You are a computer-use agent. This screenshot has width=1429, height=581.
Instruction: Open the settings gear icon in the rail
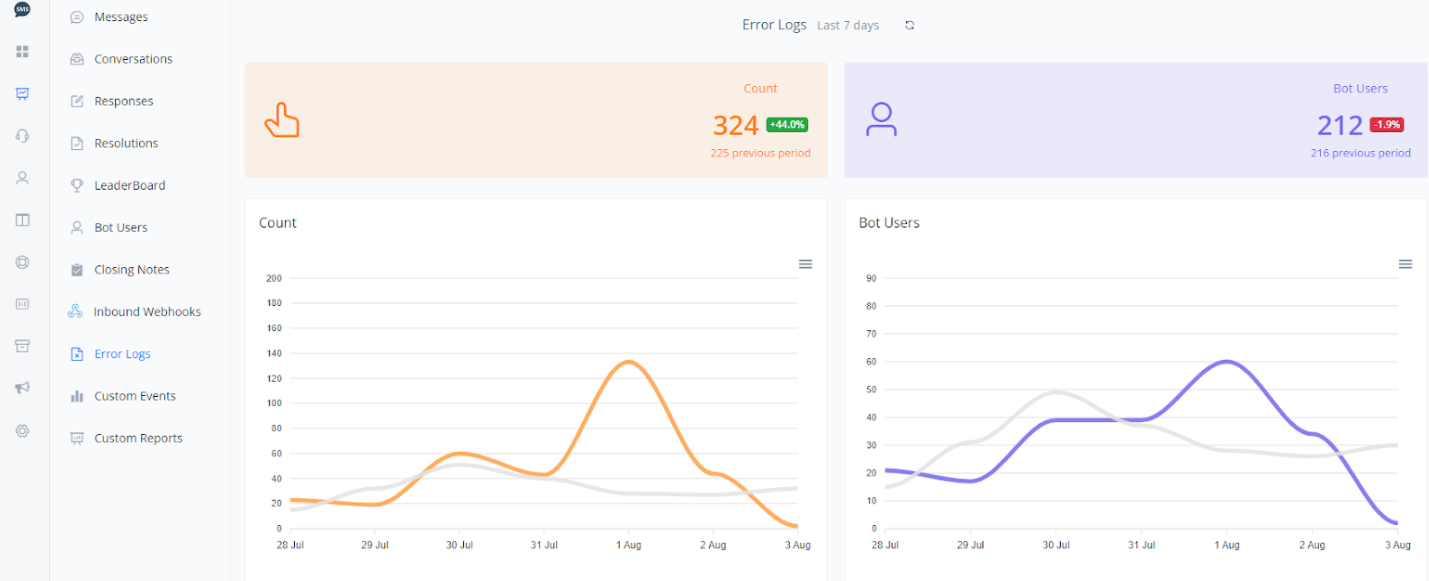[22, 430]
